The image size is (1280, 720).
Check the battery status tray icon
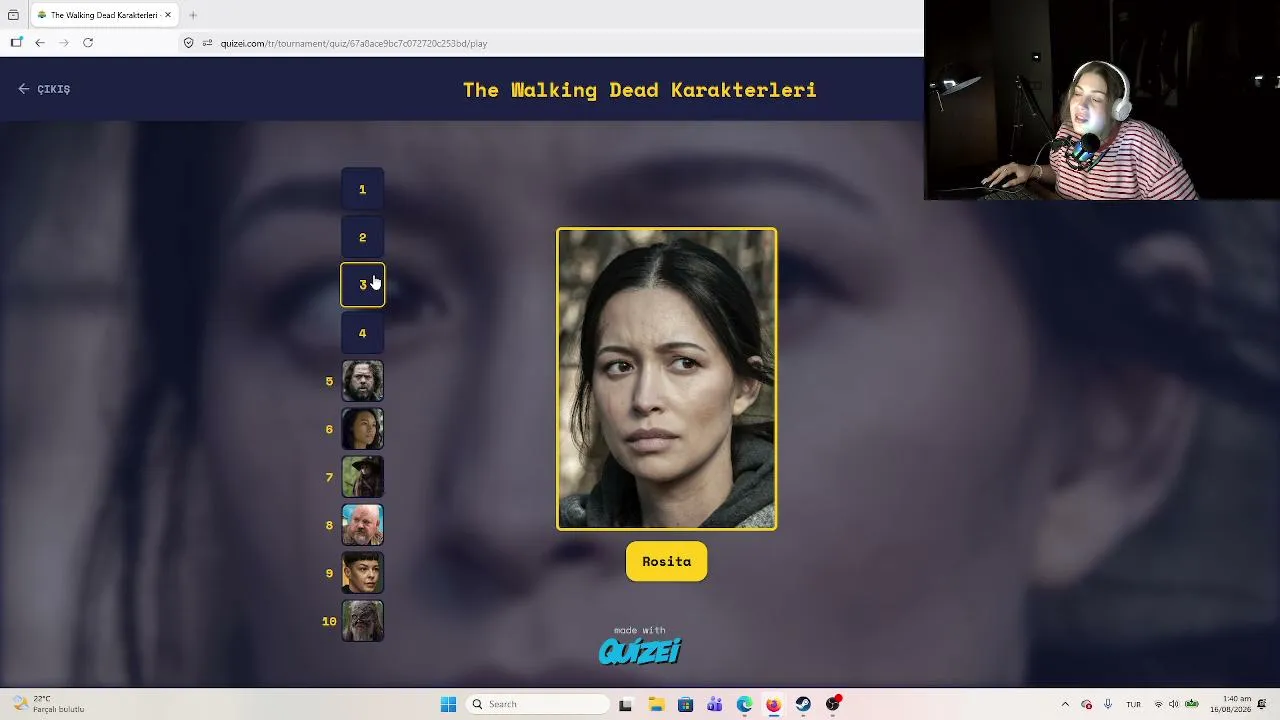1192,704
